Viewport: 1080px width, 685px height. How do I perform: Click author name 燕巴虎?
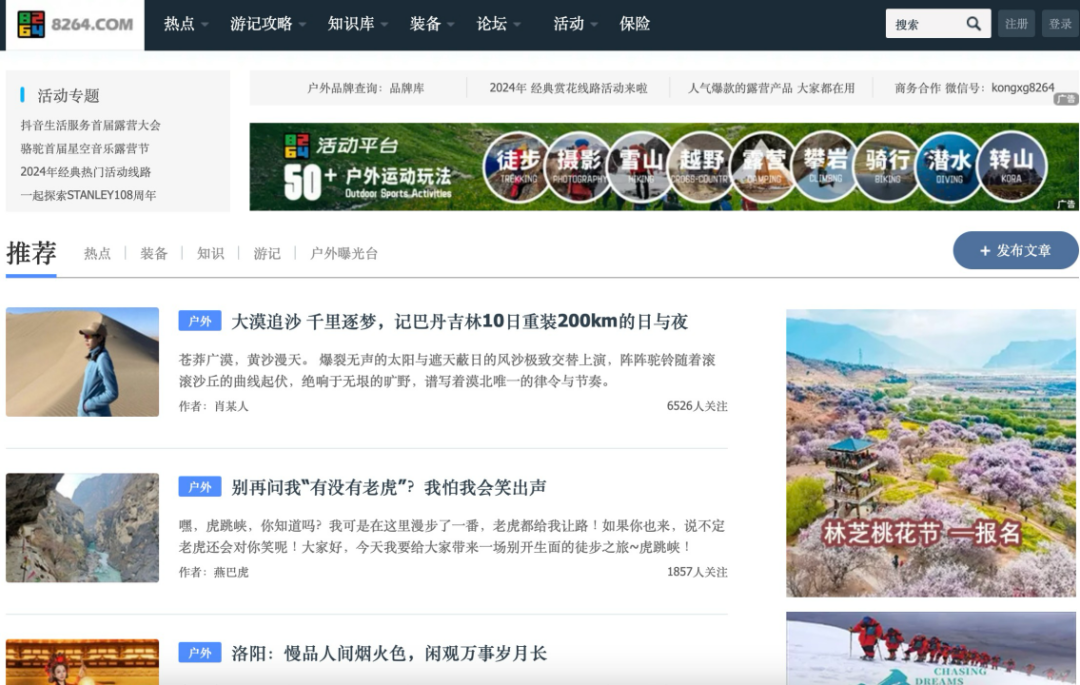231,572
